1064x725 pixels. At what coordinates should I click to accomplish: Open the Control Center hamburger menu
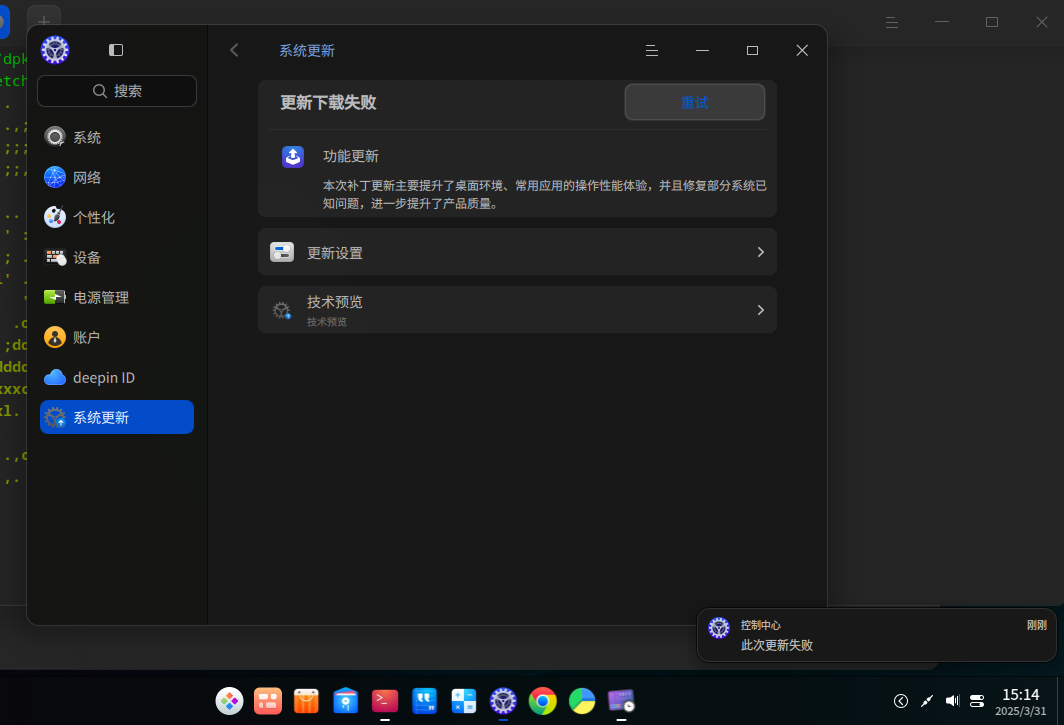(x=651, y=50)
